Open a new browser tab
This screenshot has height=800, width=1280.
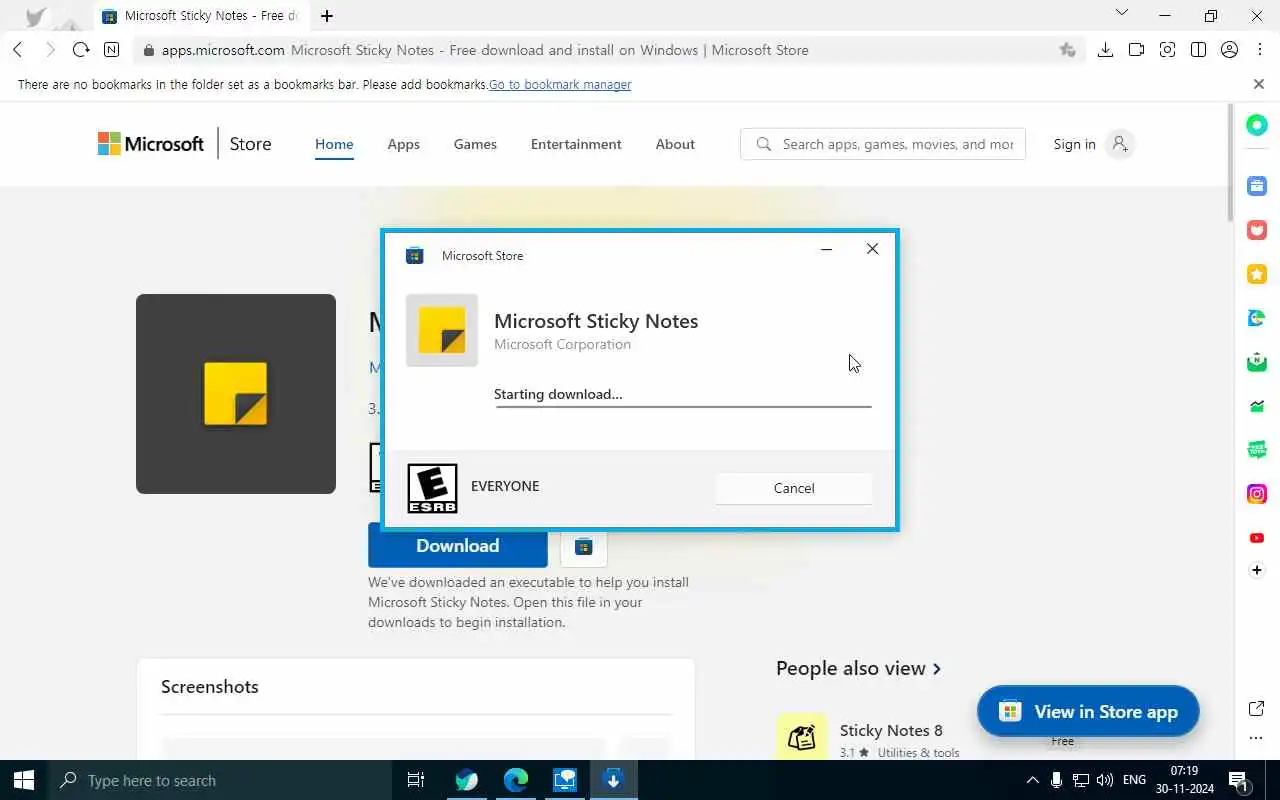point(326,16)
